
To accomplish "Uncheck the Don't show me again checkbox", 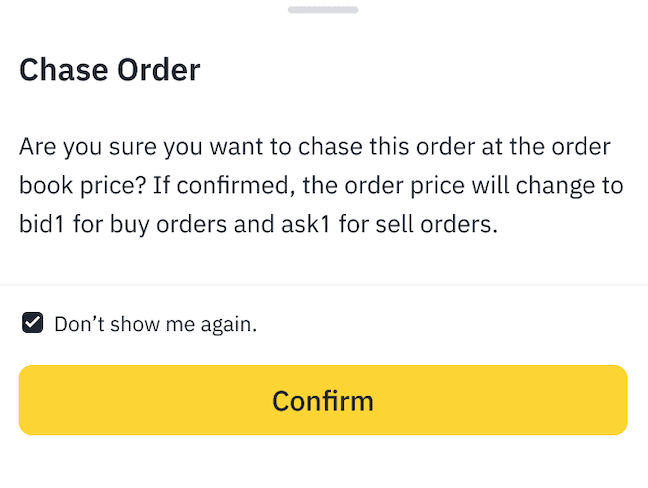I will pyautogui.click(x=33, y=323).
